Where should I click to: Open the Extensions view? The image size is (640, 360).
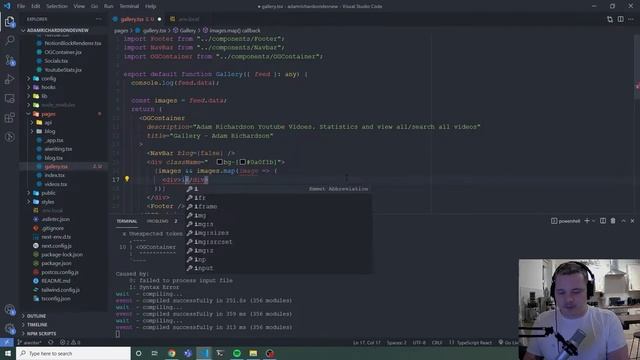[x=9, y=118]
